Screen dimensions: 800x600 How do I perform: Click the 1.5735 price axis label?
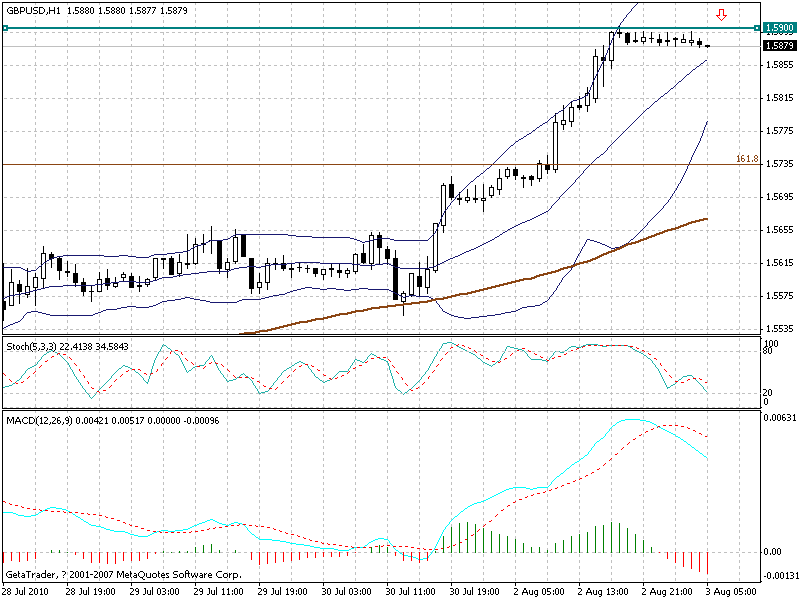coord(780,164)
